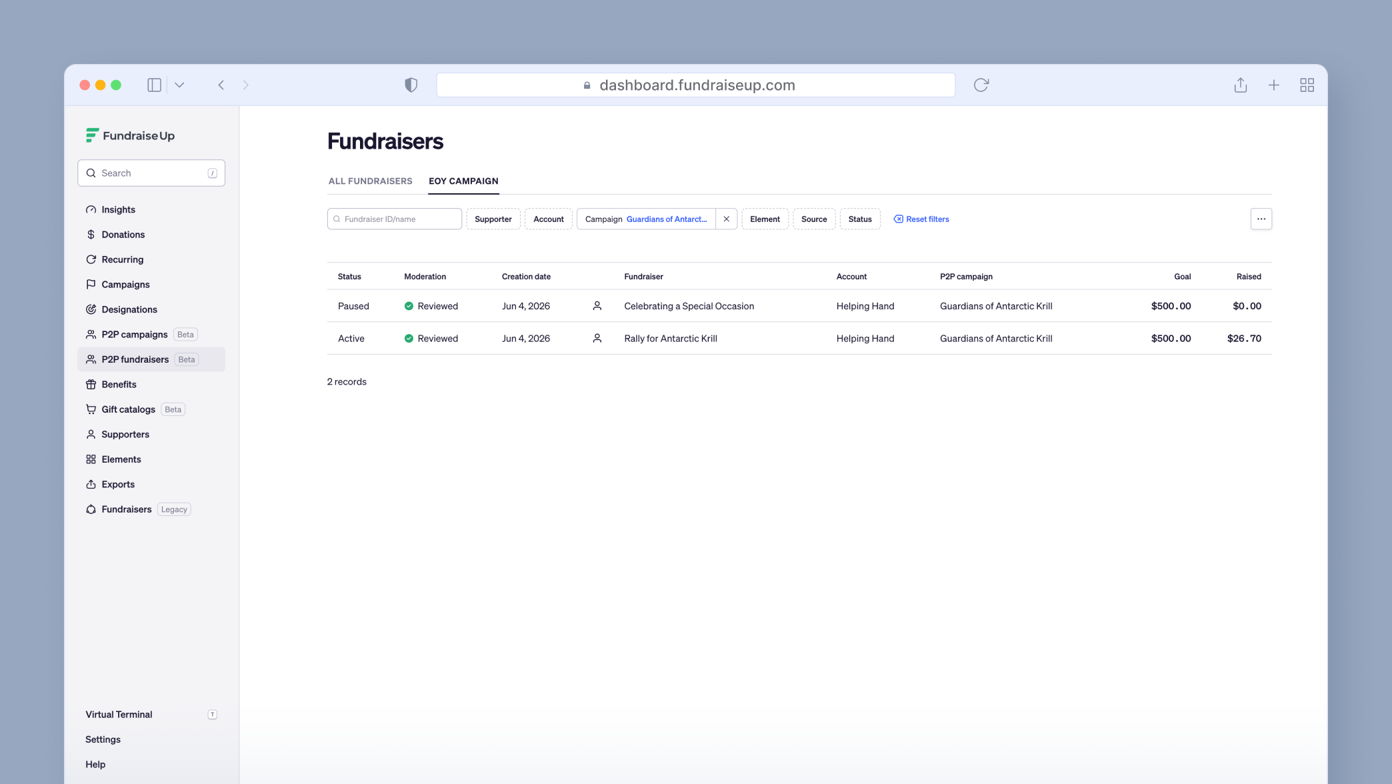The width and height of the screenshot is (1392, 784).
Task: Click the $0.00 raised amount
Action: click(x=1247, y=306)
